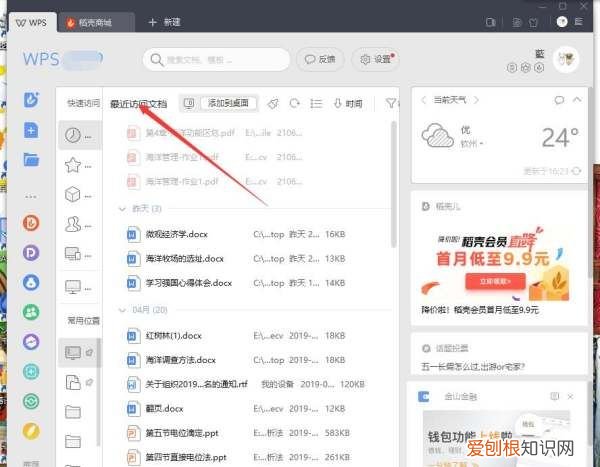
Task: Click the weather comment bubble icon
Action: (x=559, y=100)
